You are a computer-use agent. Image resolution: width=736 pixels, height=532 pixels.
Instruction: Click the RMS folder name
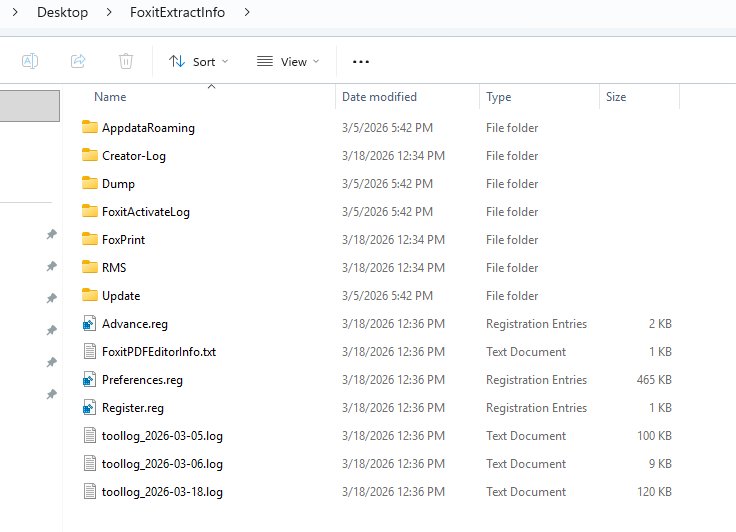(x=114, y=268)
